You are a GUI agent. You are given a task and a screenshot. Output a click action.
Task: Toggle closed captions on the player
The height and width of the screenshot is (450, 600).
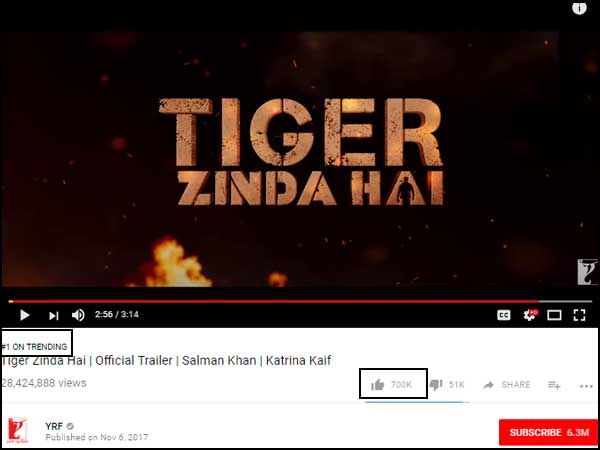pos(504,315)
